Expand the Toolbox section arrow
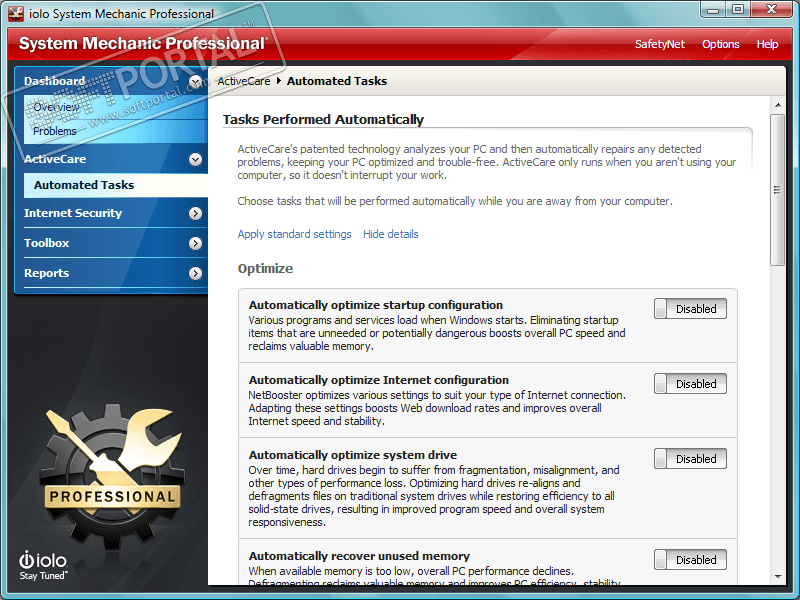Screen dimensions: 800x600 (x=195, y=243)
